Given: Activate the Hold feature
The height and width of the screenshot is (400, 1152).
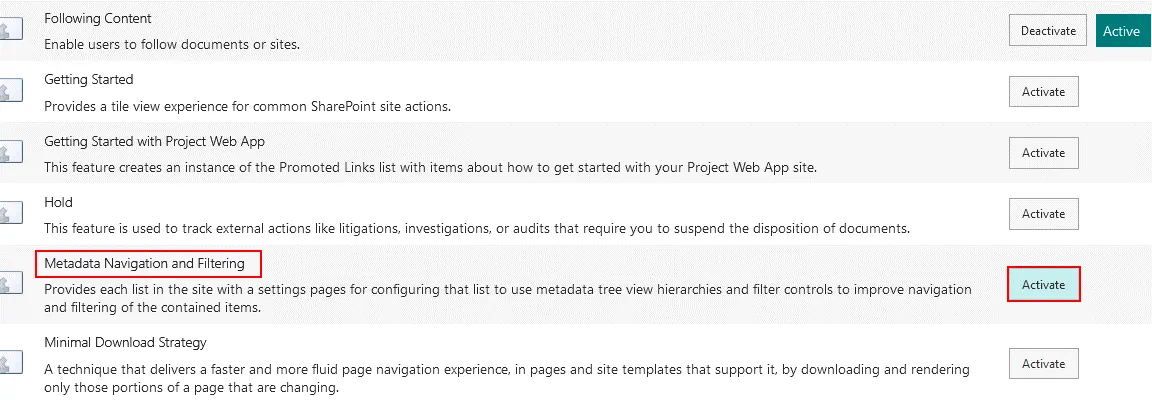Looking at the screenshot, I should click(1043, 214).
